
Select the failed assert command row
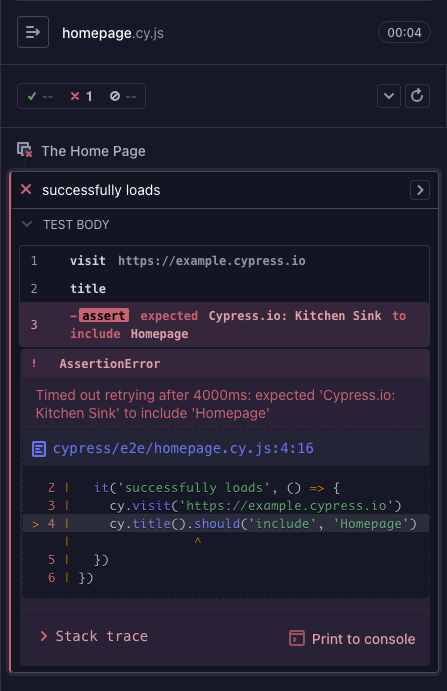(224, 325)
